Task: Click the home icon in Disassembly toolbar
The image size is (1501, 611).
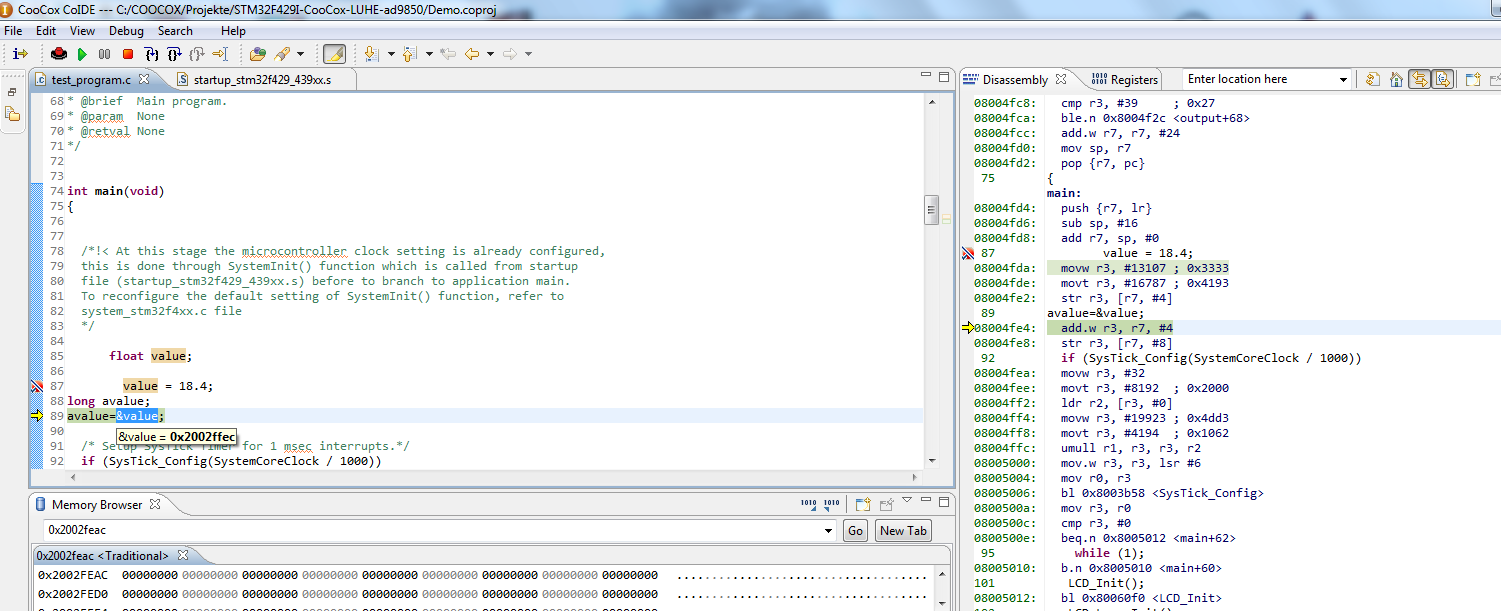Action: (x=1396, y=80)
